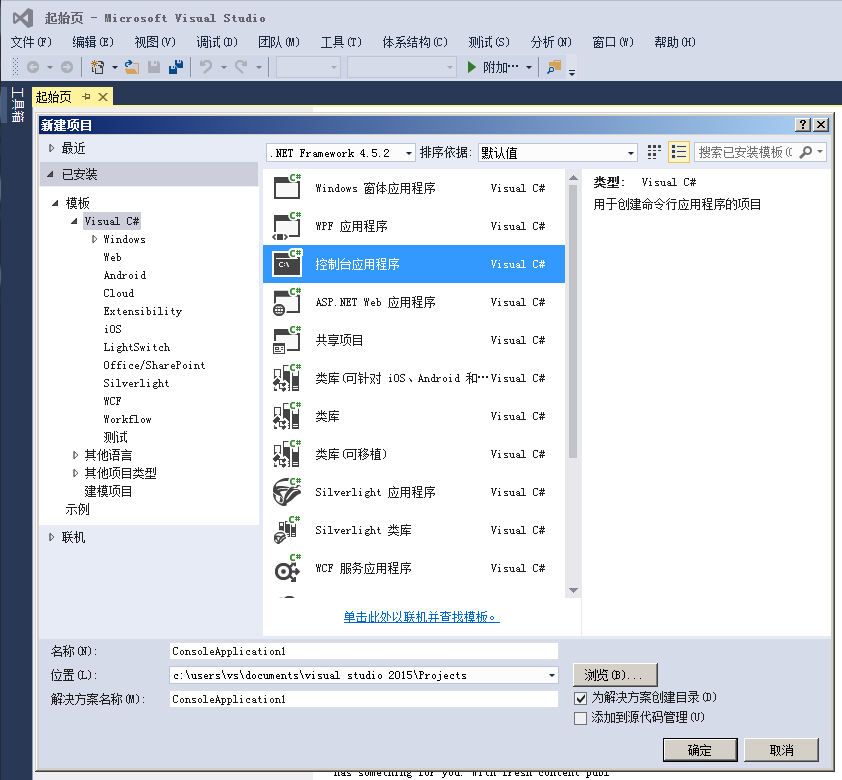The width and height of the screenshot is (842, 780).
Task: Click the 确定 button
Action: click(700, 750)
